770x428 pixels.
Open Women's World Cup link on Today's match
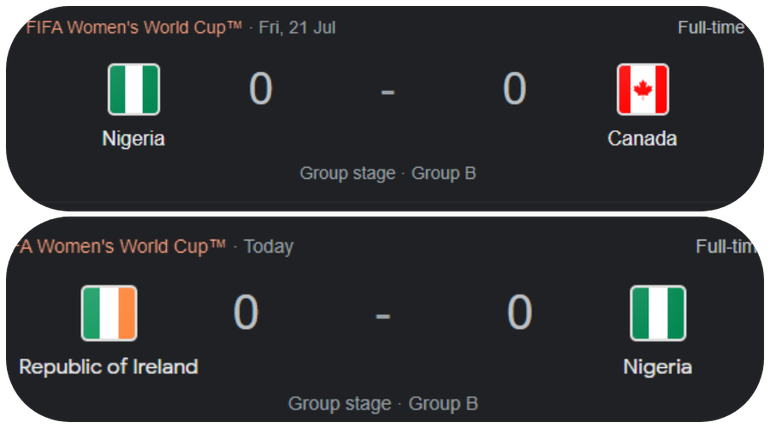click(x=118, y=246)
